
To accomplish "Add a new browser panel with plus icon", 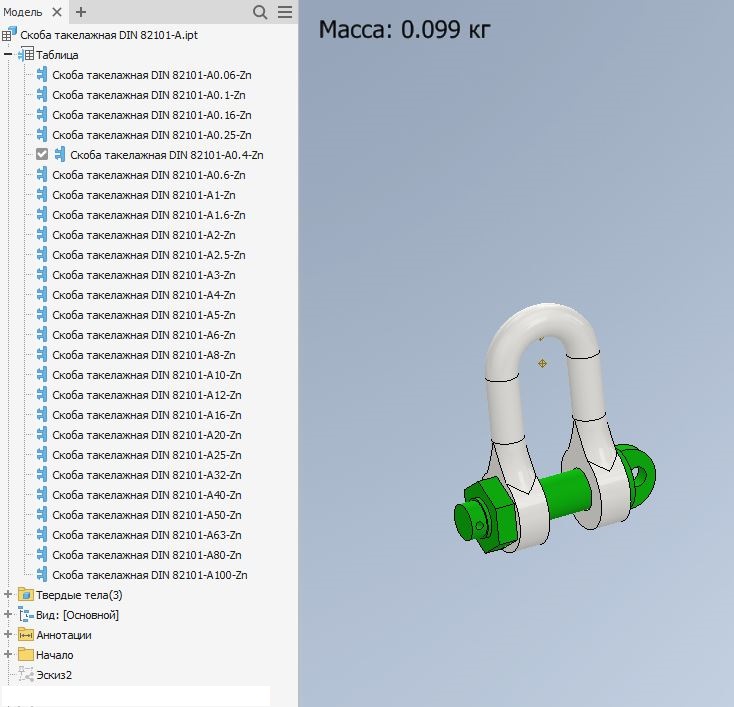I will pyautogui.click(x=81, y=12).
